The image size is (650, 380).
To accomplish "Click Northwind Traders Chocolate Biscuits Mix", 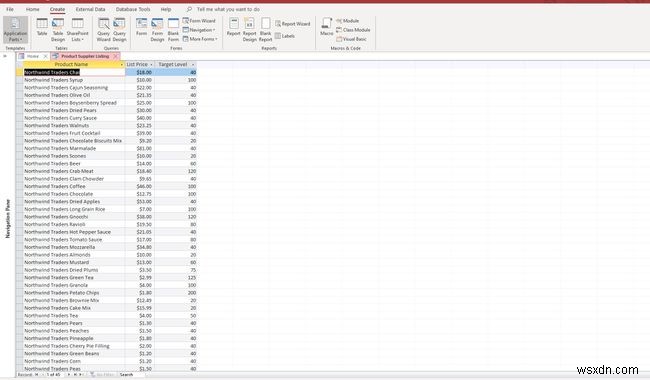I will coord(74,141).
